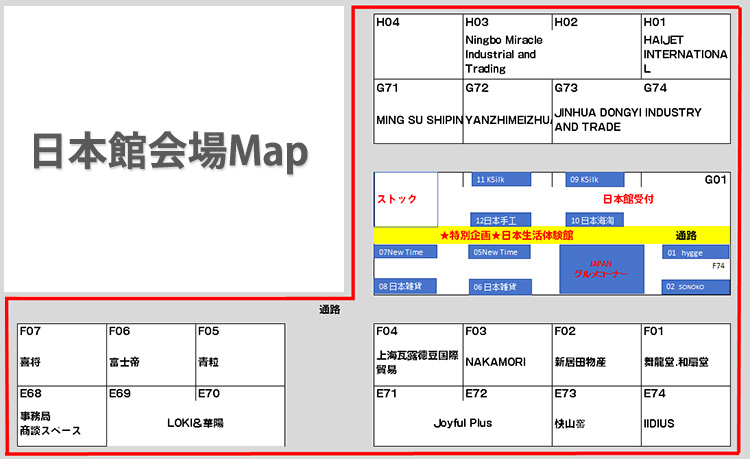Select YANZHIMEIZHU exhibitor name
The height and width of the screenshot is (459, 750).
click(509, 120)
